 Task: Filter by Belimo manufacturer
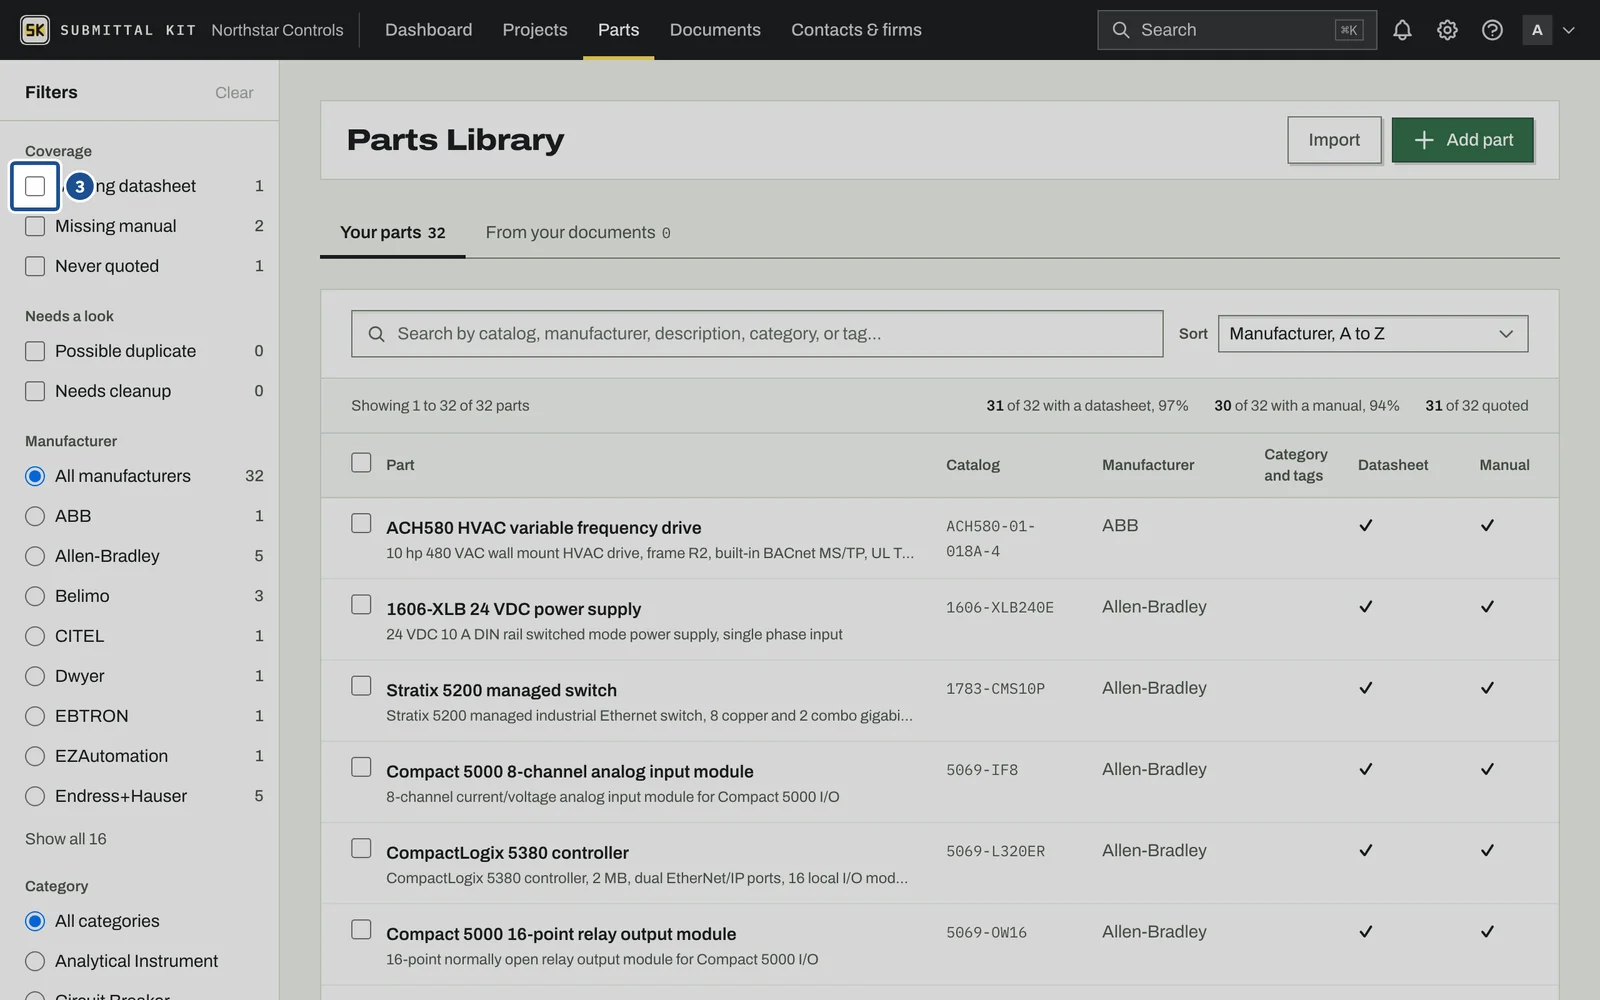coord(35,596)
